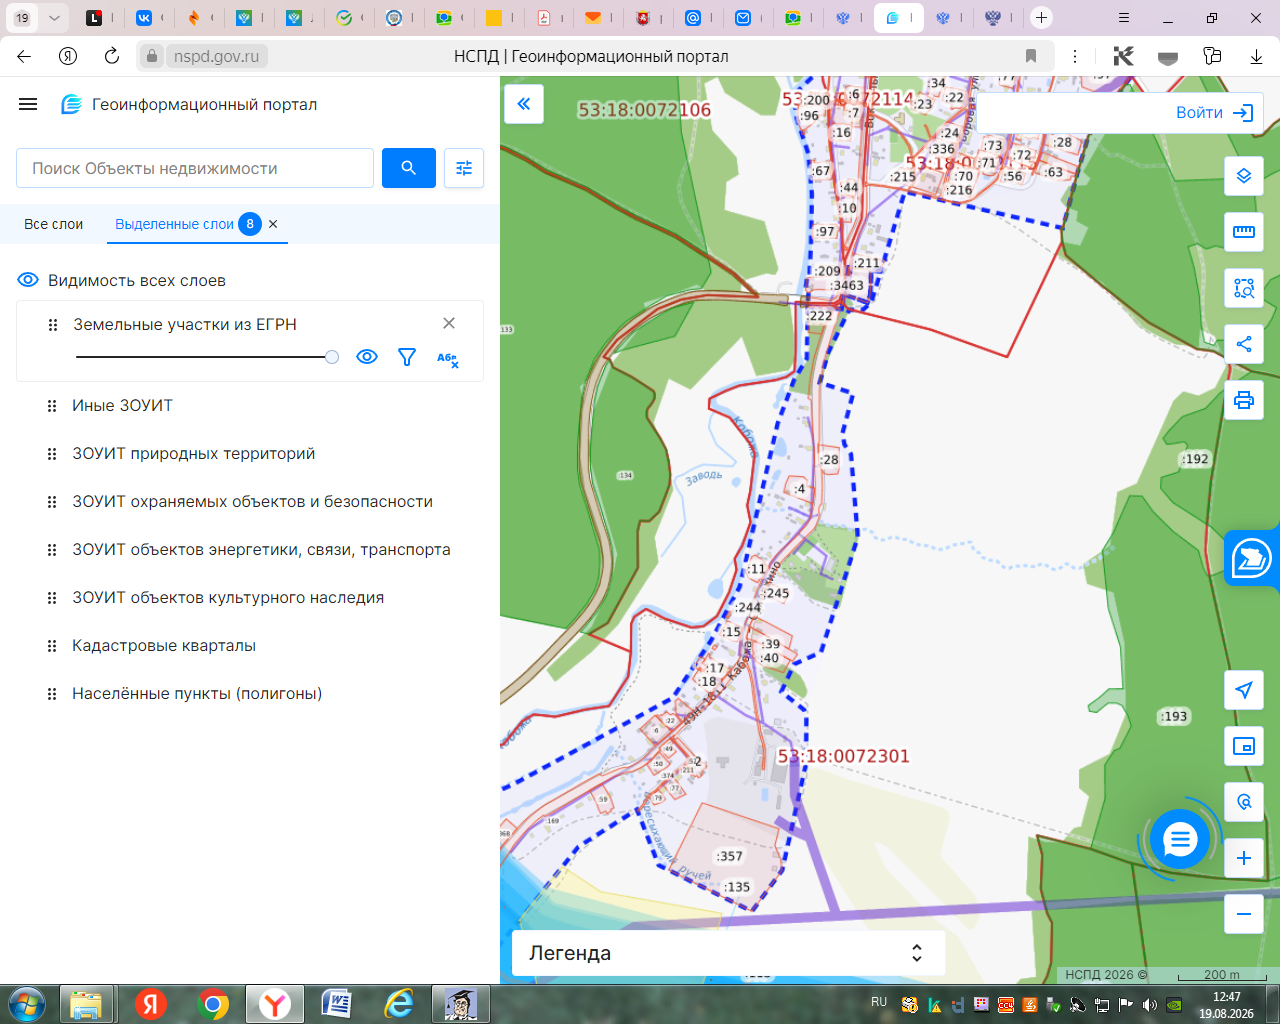Expand the Легенда panel
Image resolution: width=1280 pixels, height=1024 pixels.
point(728,953)
